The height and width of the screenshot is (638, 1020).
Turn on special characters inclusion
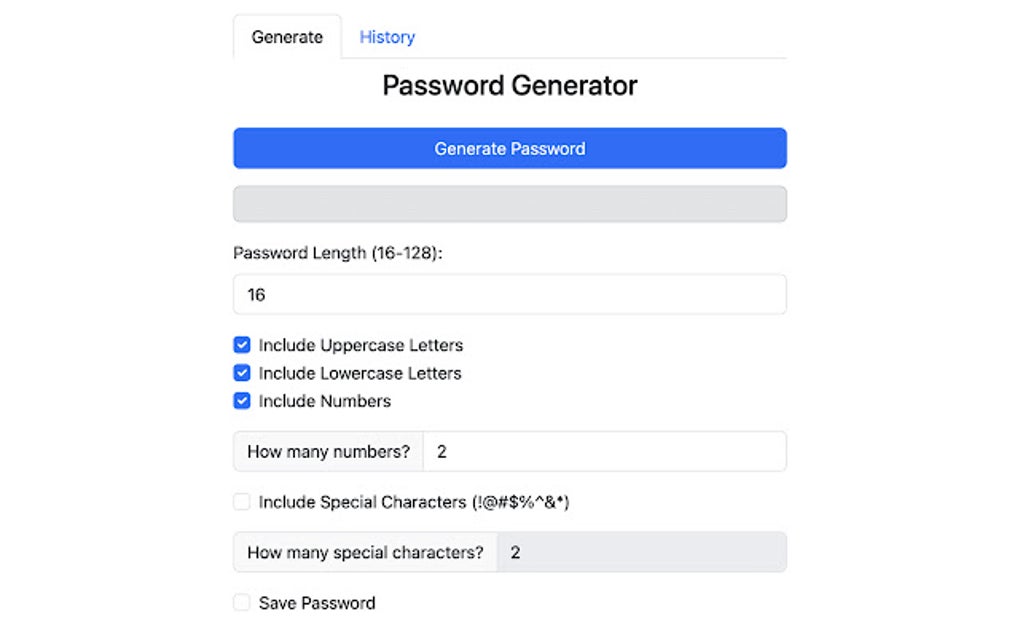(x=241, y=501)
